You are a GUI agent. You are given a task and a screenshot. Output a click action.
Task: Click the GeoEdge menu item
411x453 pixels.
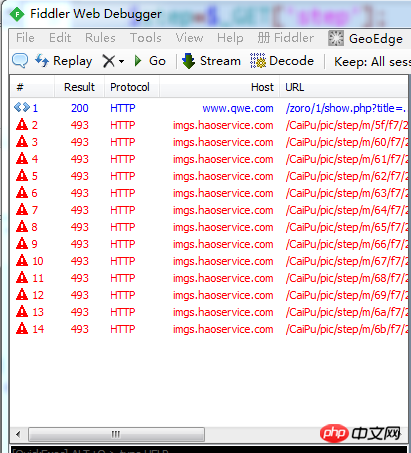click(366, 39)
